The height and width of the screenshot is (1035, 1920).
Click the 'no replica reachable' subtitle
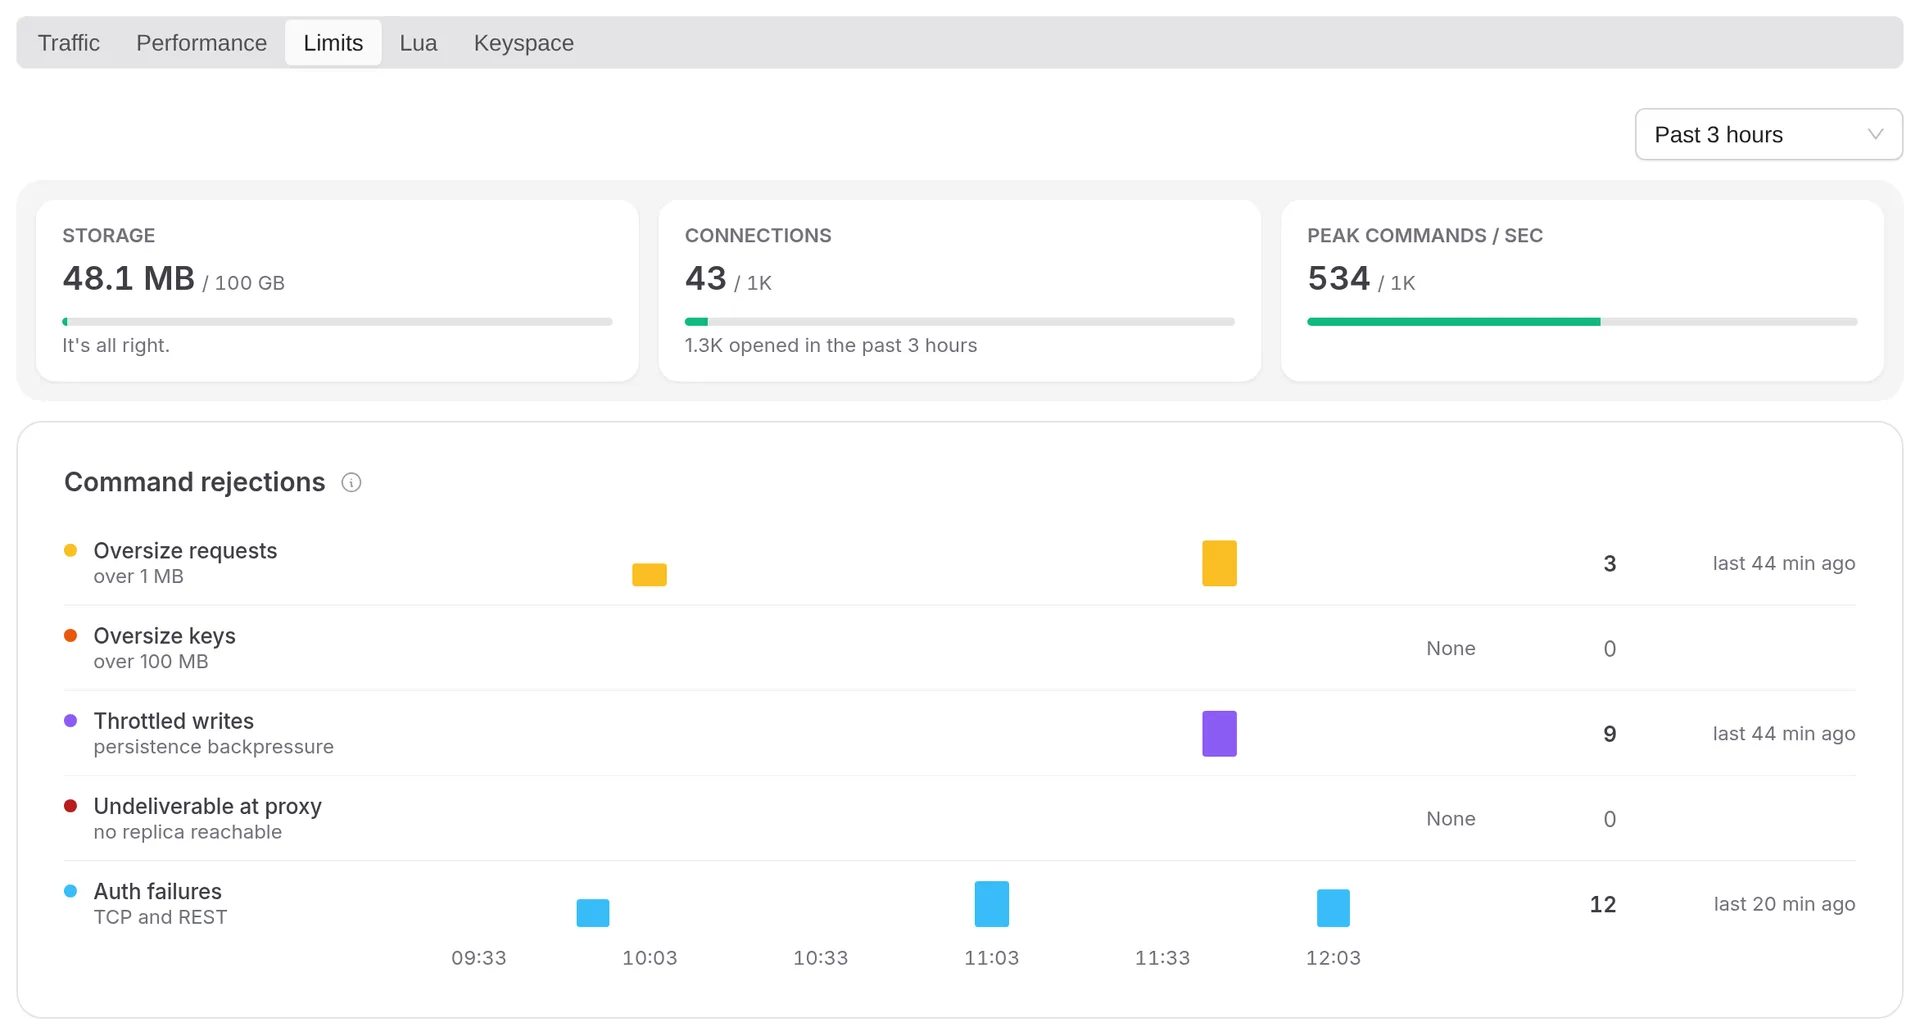187,832
